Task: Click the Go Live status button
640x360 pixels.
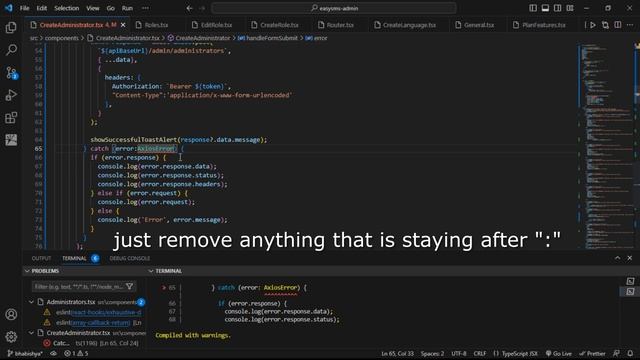Action: point(559,353)
